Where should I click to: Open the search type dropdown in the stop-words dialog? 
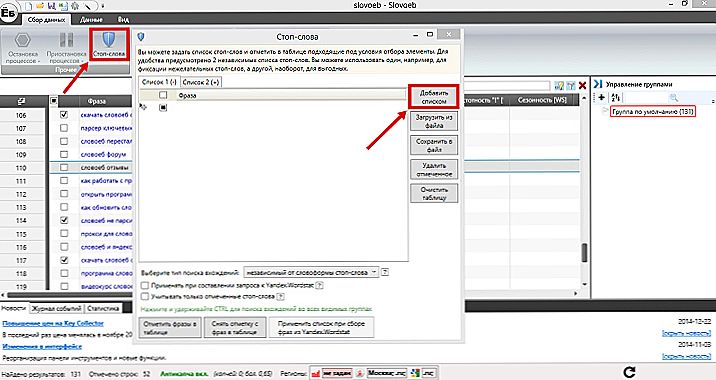311,272
